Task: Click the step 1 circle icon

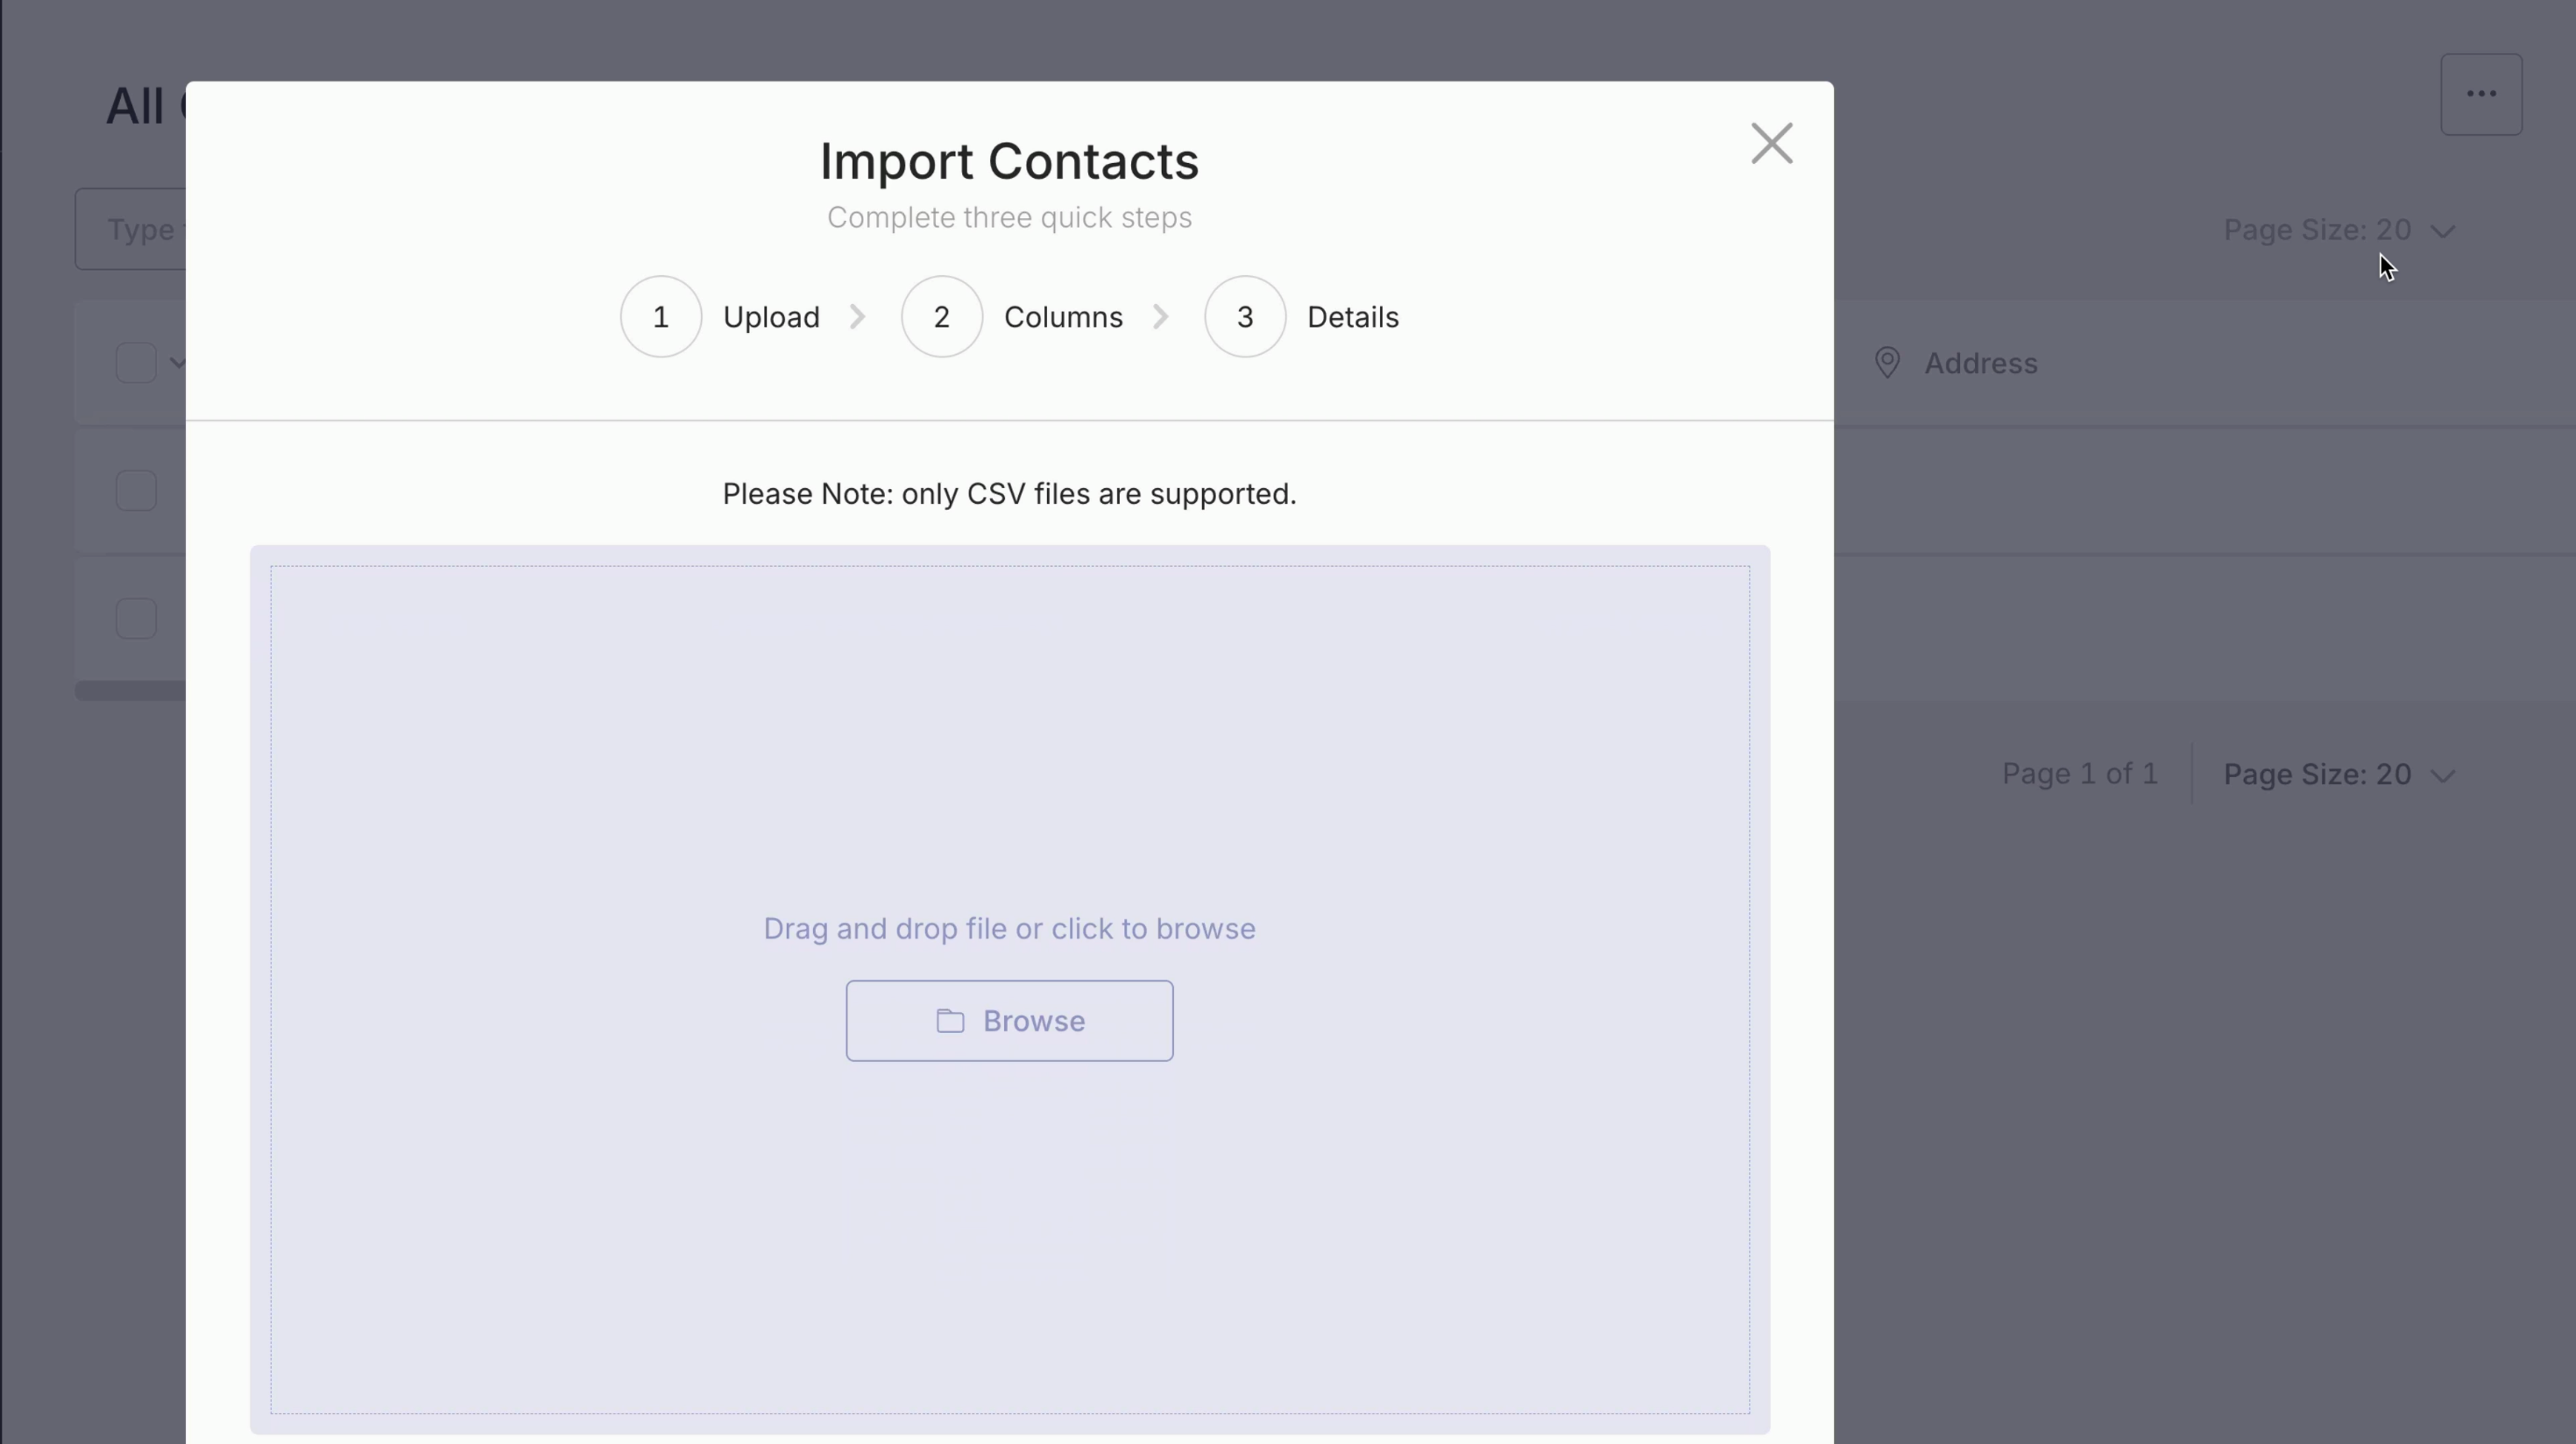Action: coord(660,317)
